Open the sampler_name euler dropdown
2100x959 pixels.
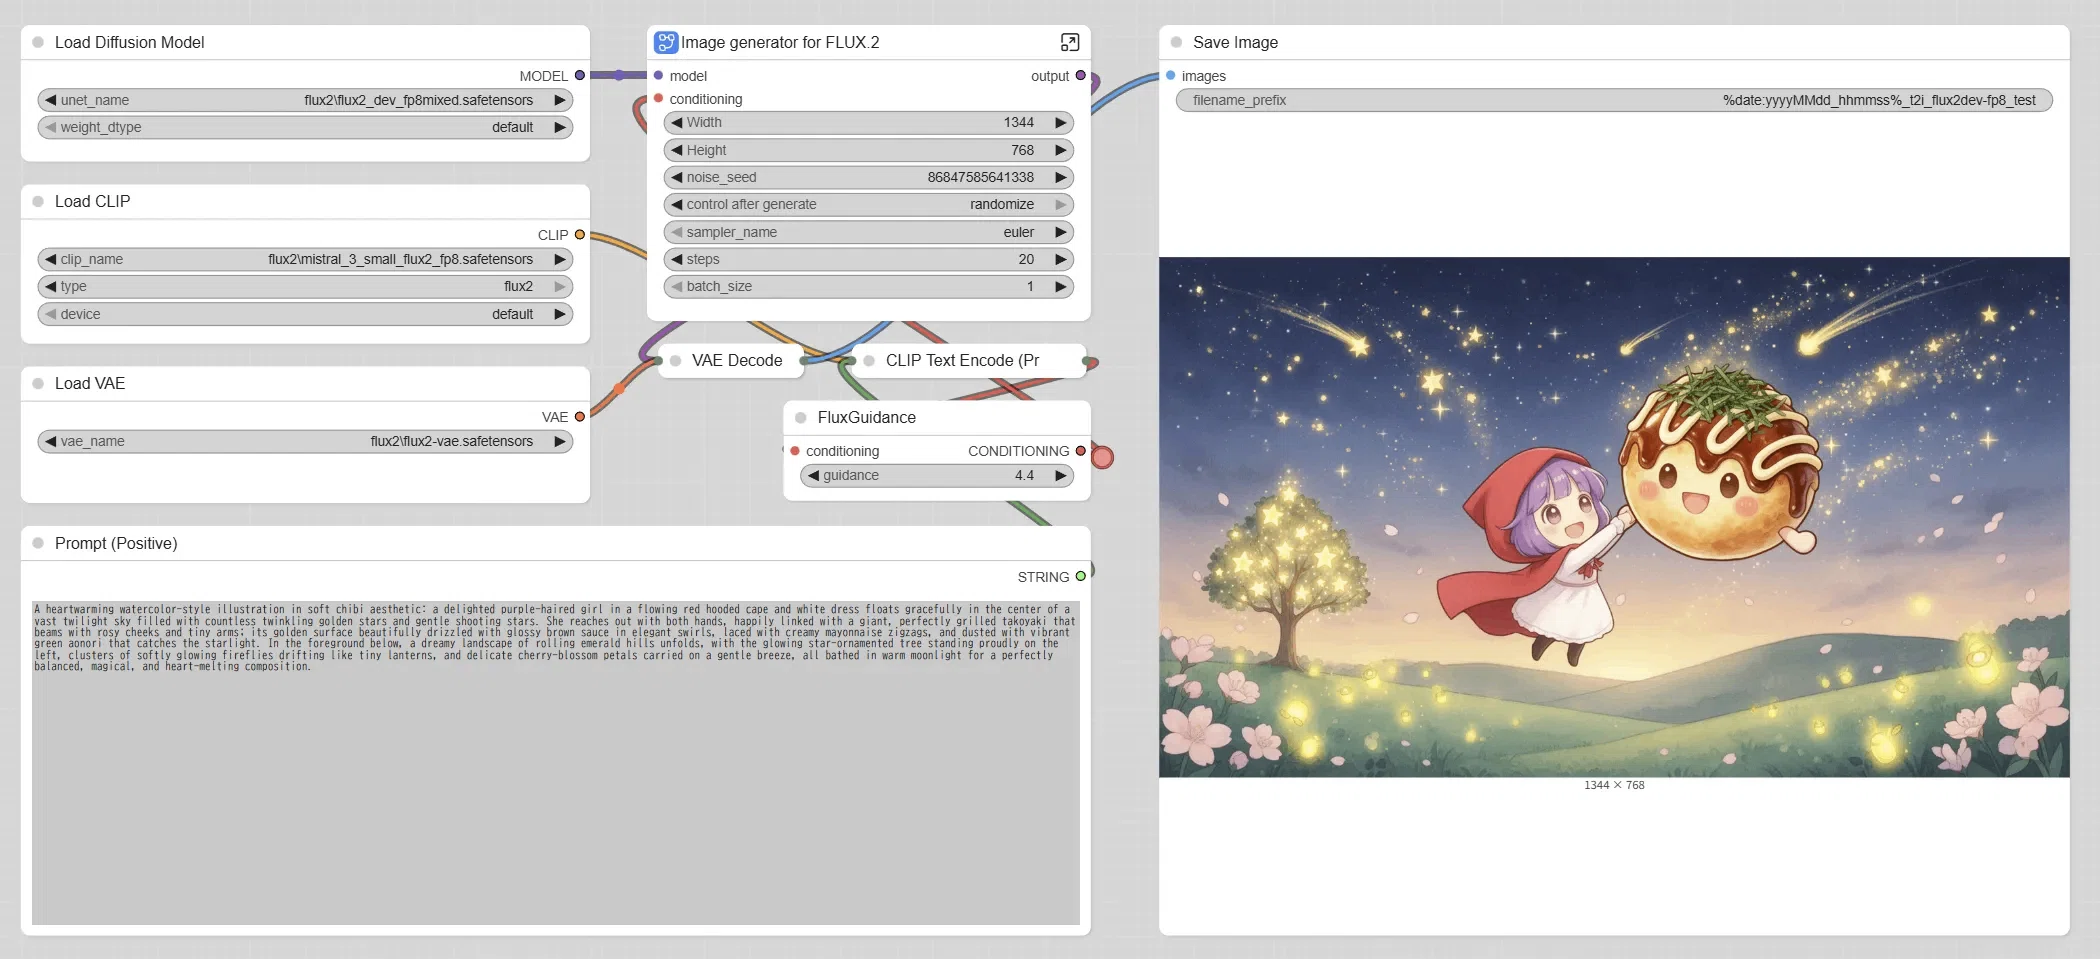pos(868,232)
